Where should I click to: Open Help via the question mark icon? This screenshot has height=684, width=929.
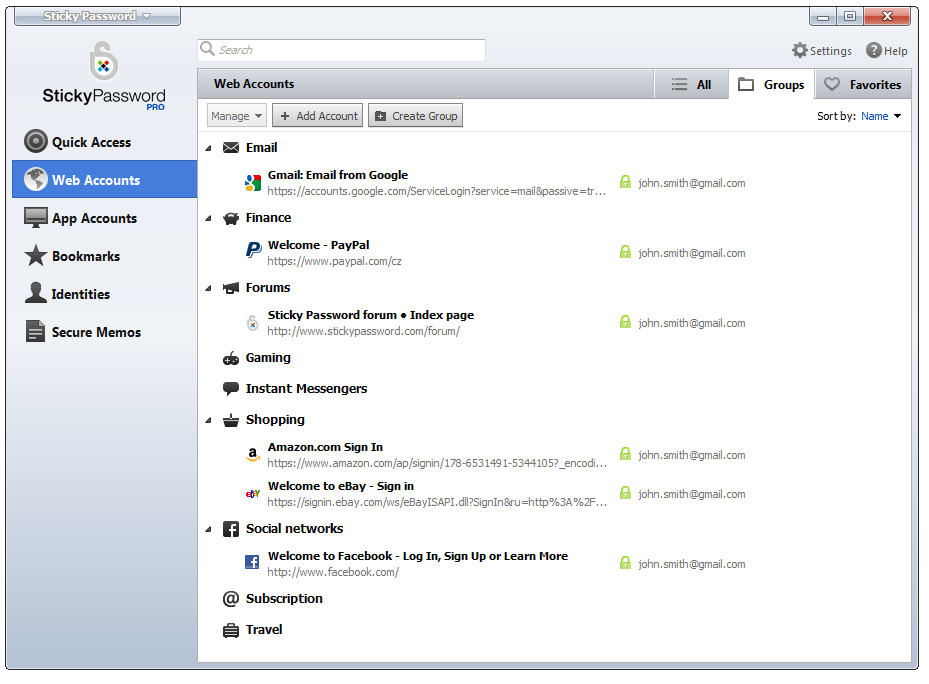(874, 51)
